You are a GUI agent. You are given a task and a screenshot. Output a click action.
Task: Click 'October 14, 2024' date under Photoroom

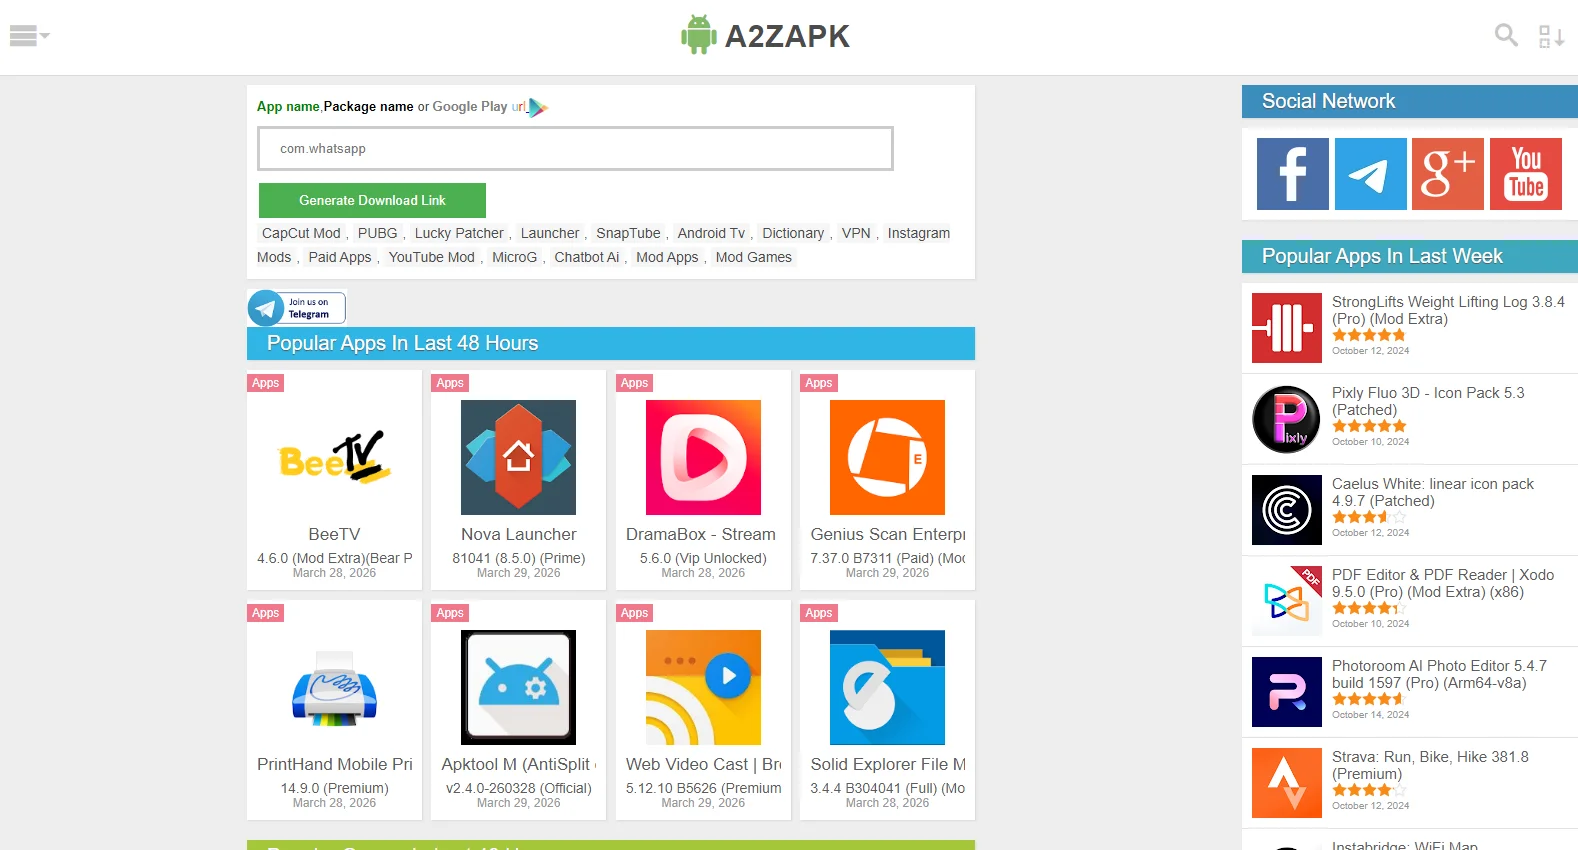click(1370, 715)
